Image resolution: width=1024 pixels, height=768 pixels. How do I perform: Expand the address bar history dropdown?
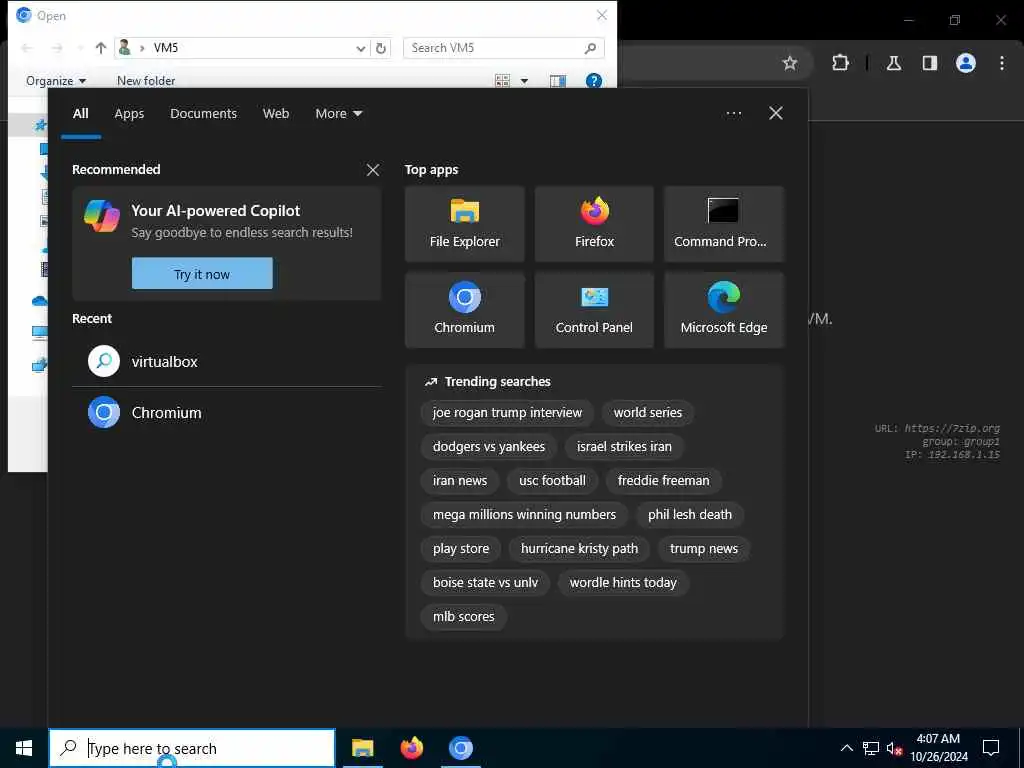(x=360, y=48)
